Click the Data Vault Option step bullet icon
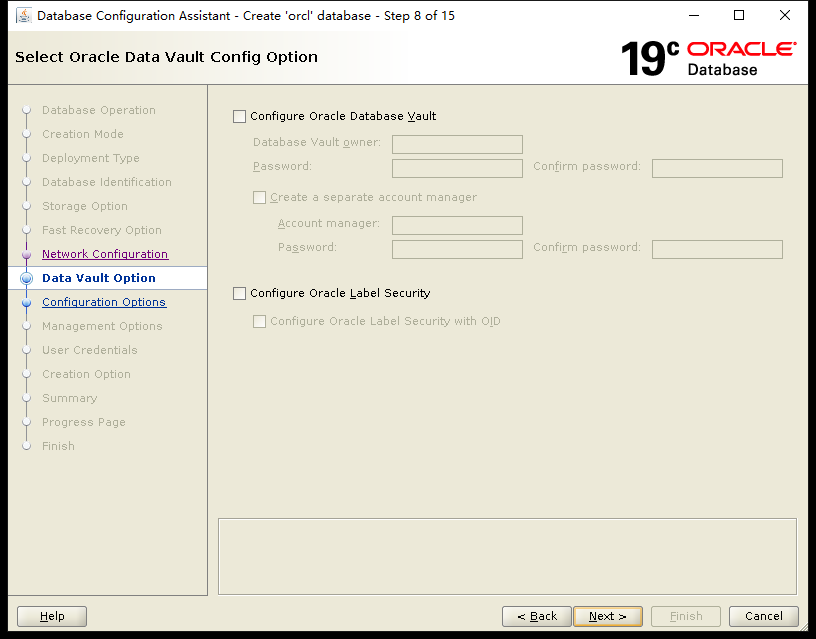The width and height of the screenshot is (816, 639). [x=27, y=278]
